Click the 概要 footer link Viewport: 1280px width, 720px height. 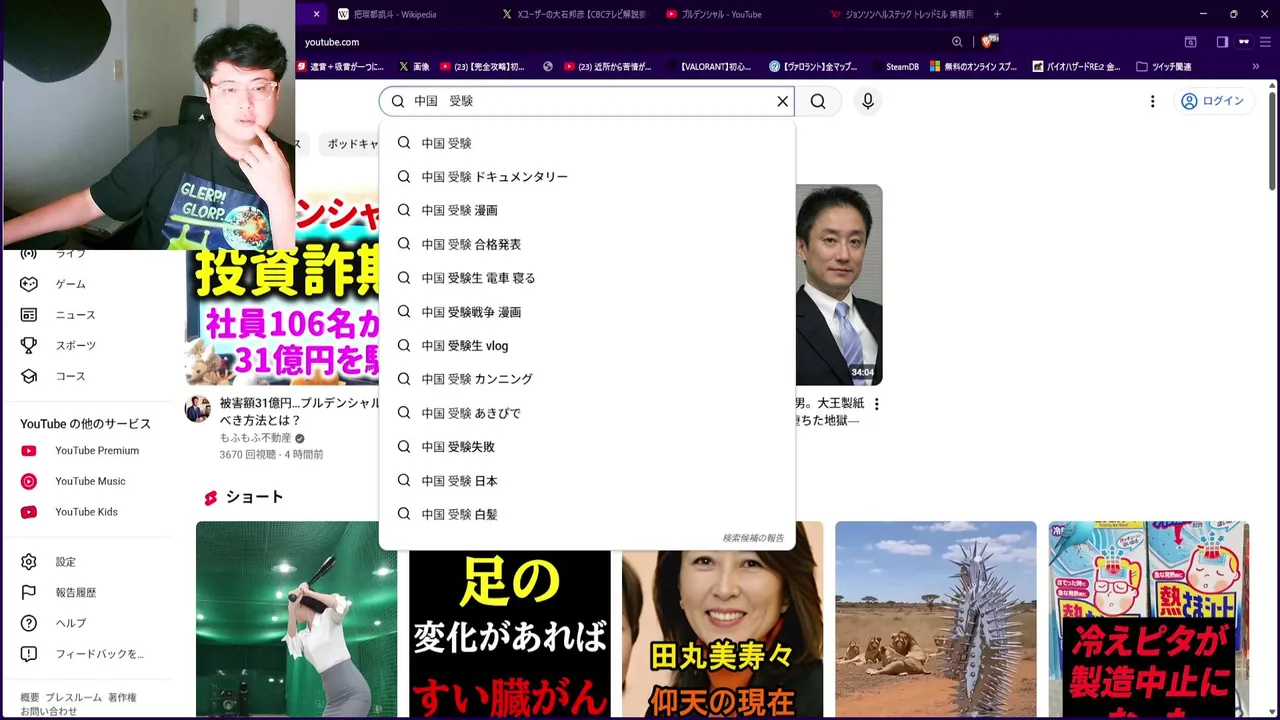(x=30, y=697)
